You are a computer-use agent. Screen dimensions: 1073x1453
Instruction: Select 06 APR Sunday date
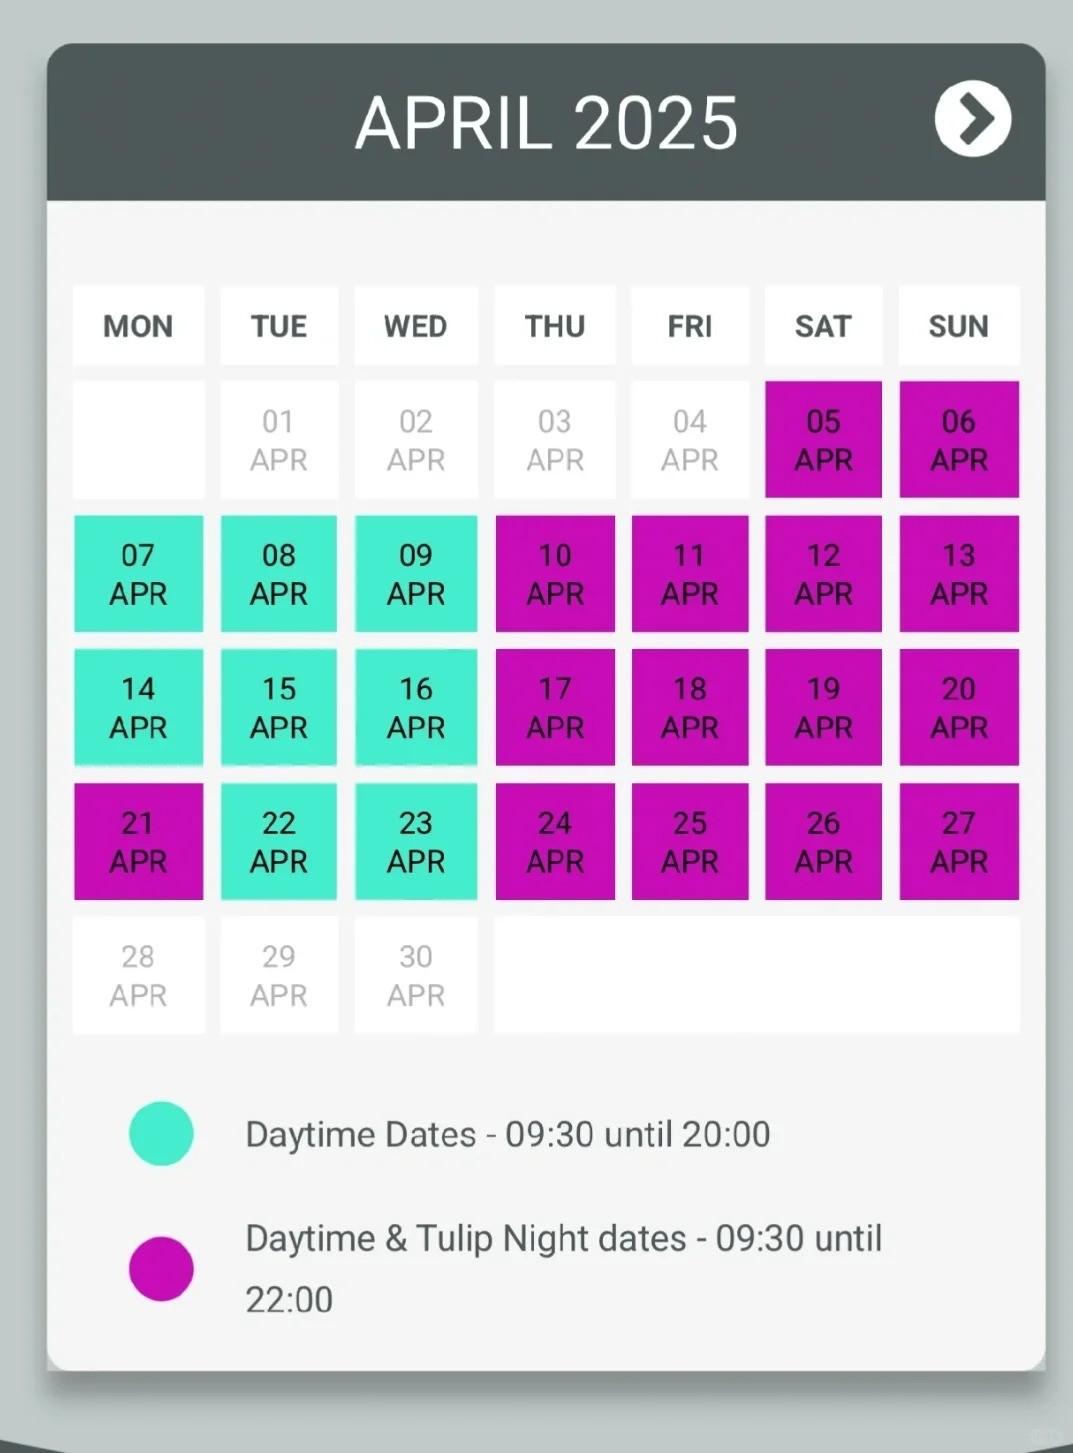pyautogui.click(x=958, y=439)
